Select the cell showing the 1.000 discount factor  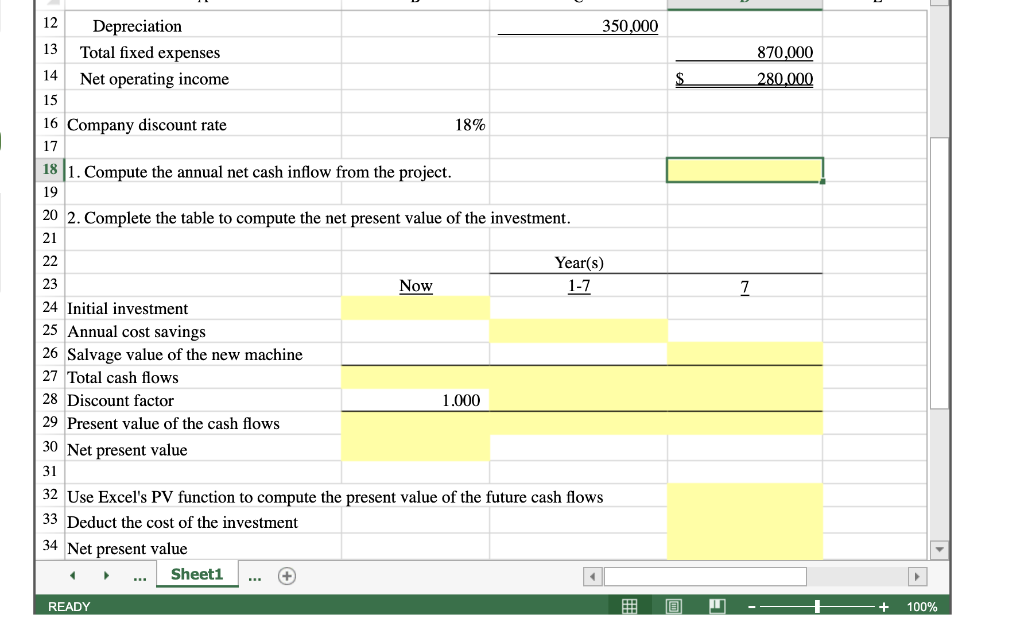point(416,400)
